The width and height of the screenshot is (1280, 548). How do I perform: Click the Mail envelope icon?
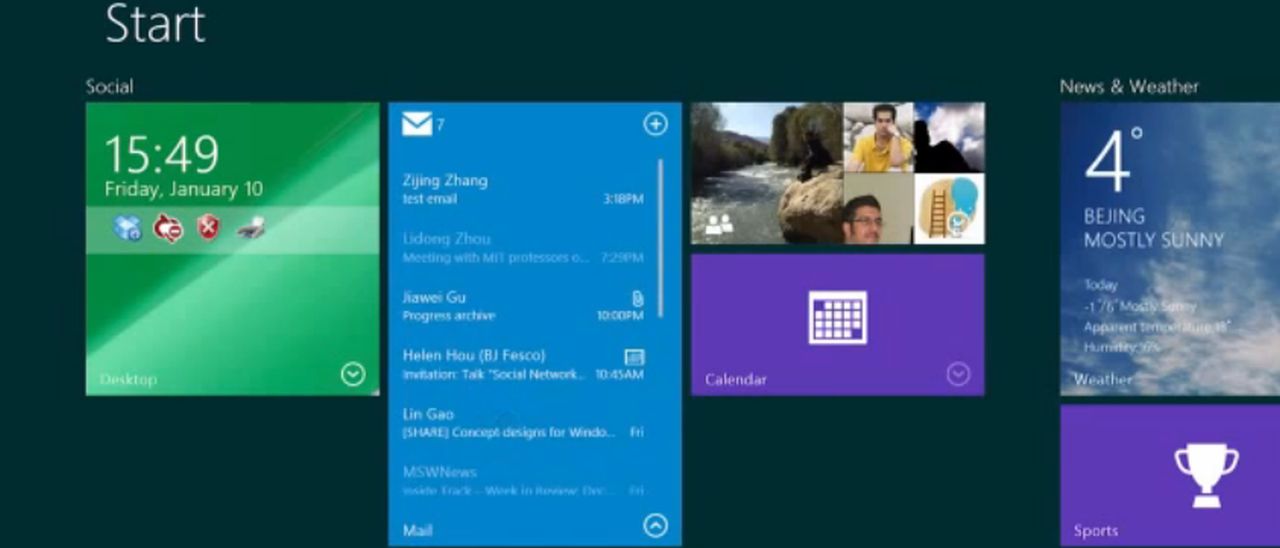pos(417,124)
